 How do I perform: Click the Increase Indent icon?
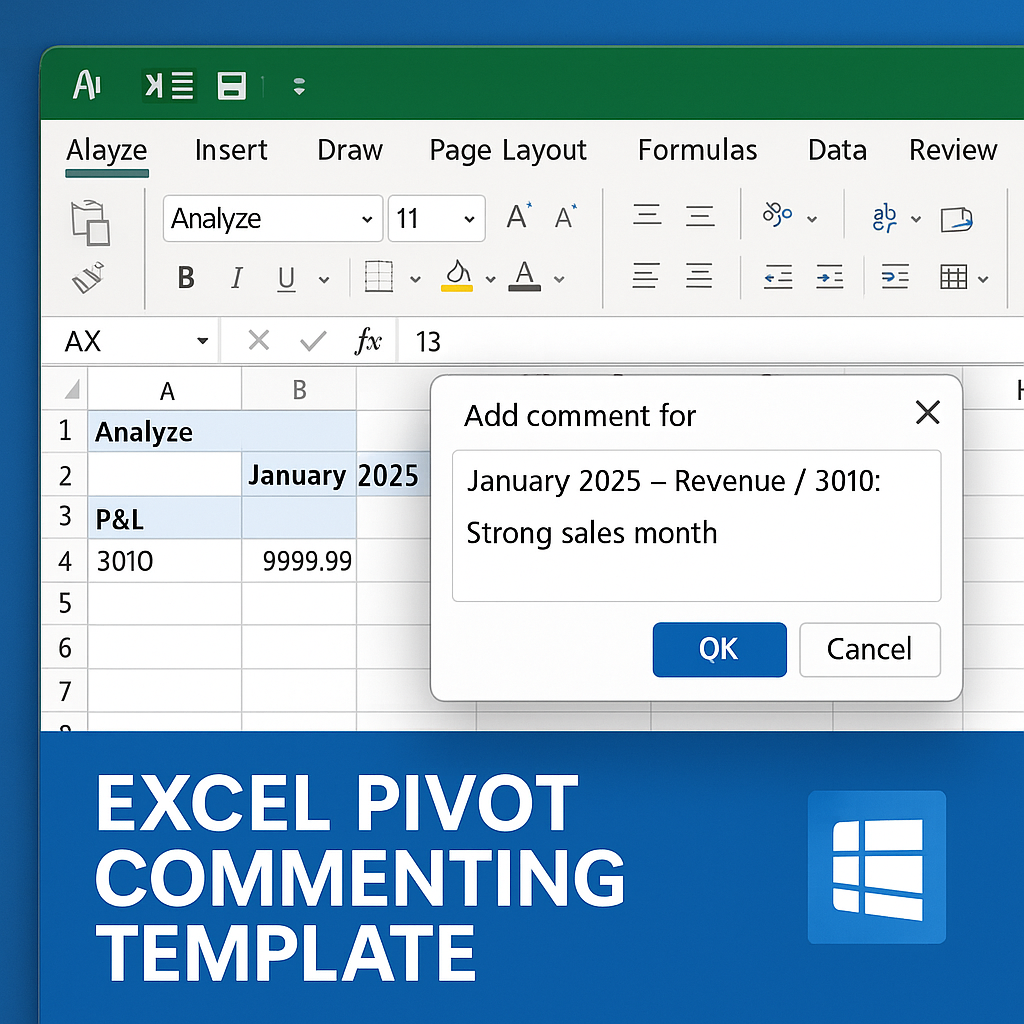coord(829,277)
